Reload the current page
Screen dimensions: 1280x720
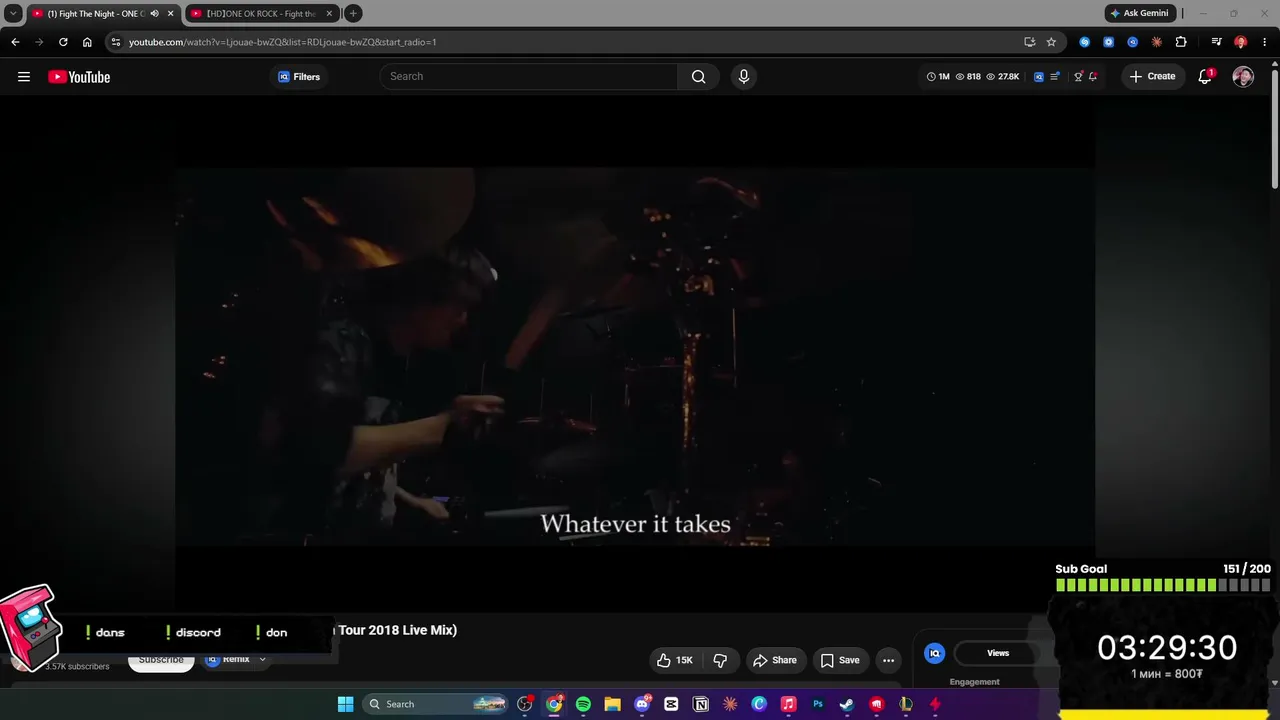(63, 42)
